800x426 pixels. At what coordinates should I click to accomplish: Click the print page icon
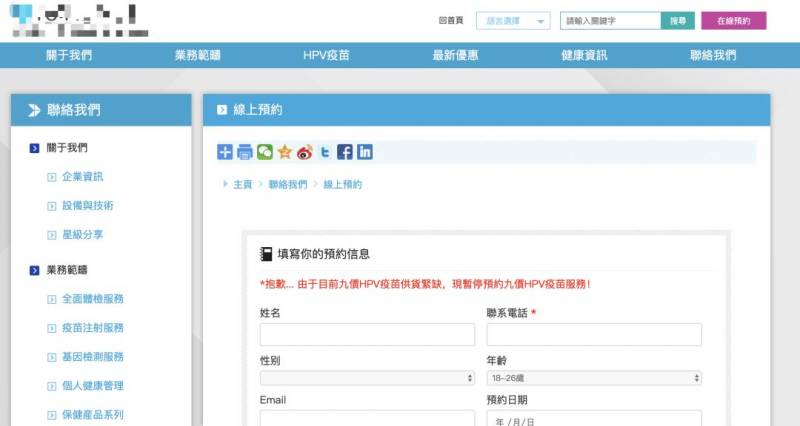click(245, 152)
